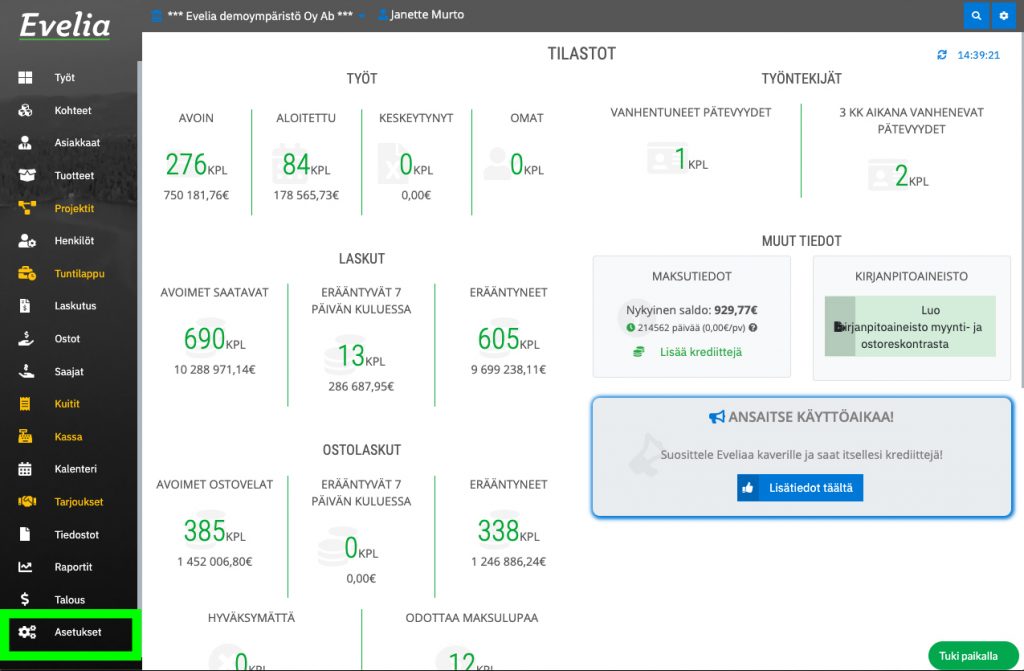Open the Kuitit receipt icon
This screenshot has width=1024, height=671.
(x=25, y=404)
